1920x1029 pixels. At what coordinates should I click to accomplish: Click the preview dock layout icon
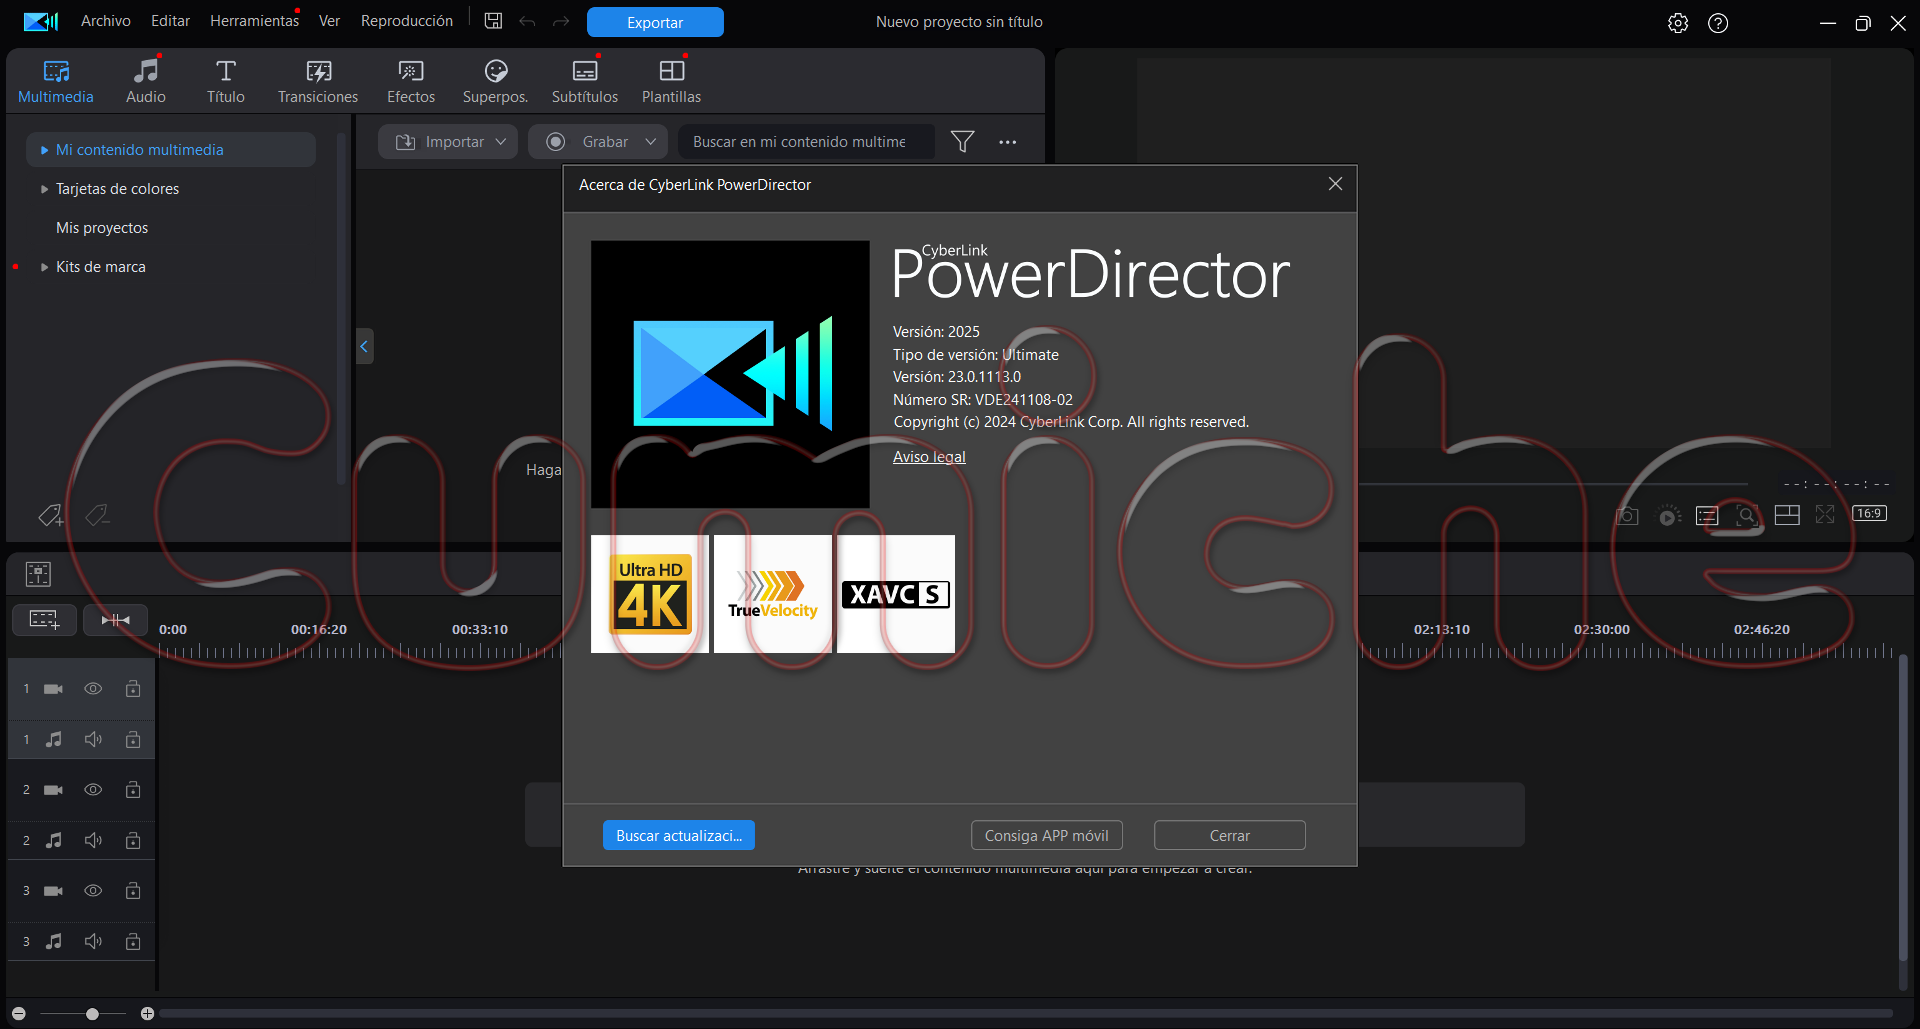[1787, 516]
